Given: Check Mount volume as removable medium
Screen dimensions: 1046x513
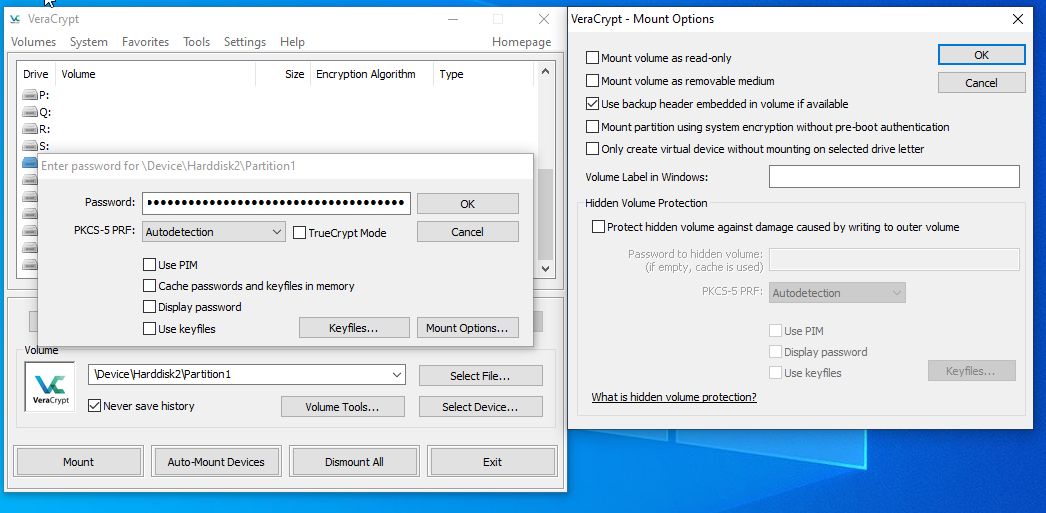Looking at the screenshot, I should tap(592, 81).
